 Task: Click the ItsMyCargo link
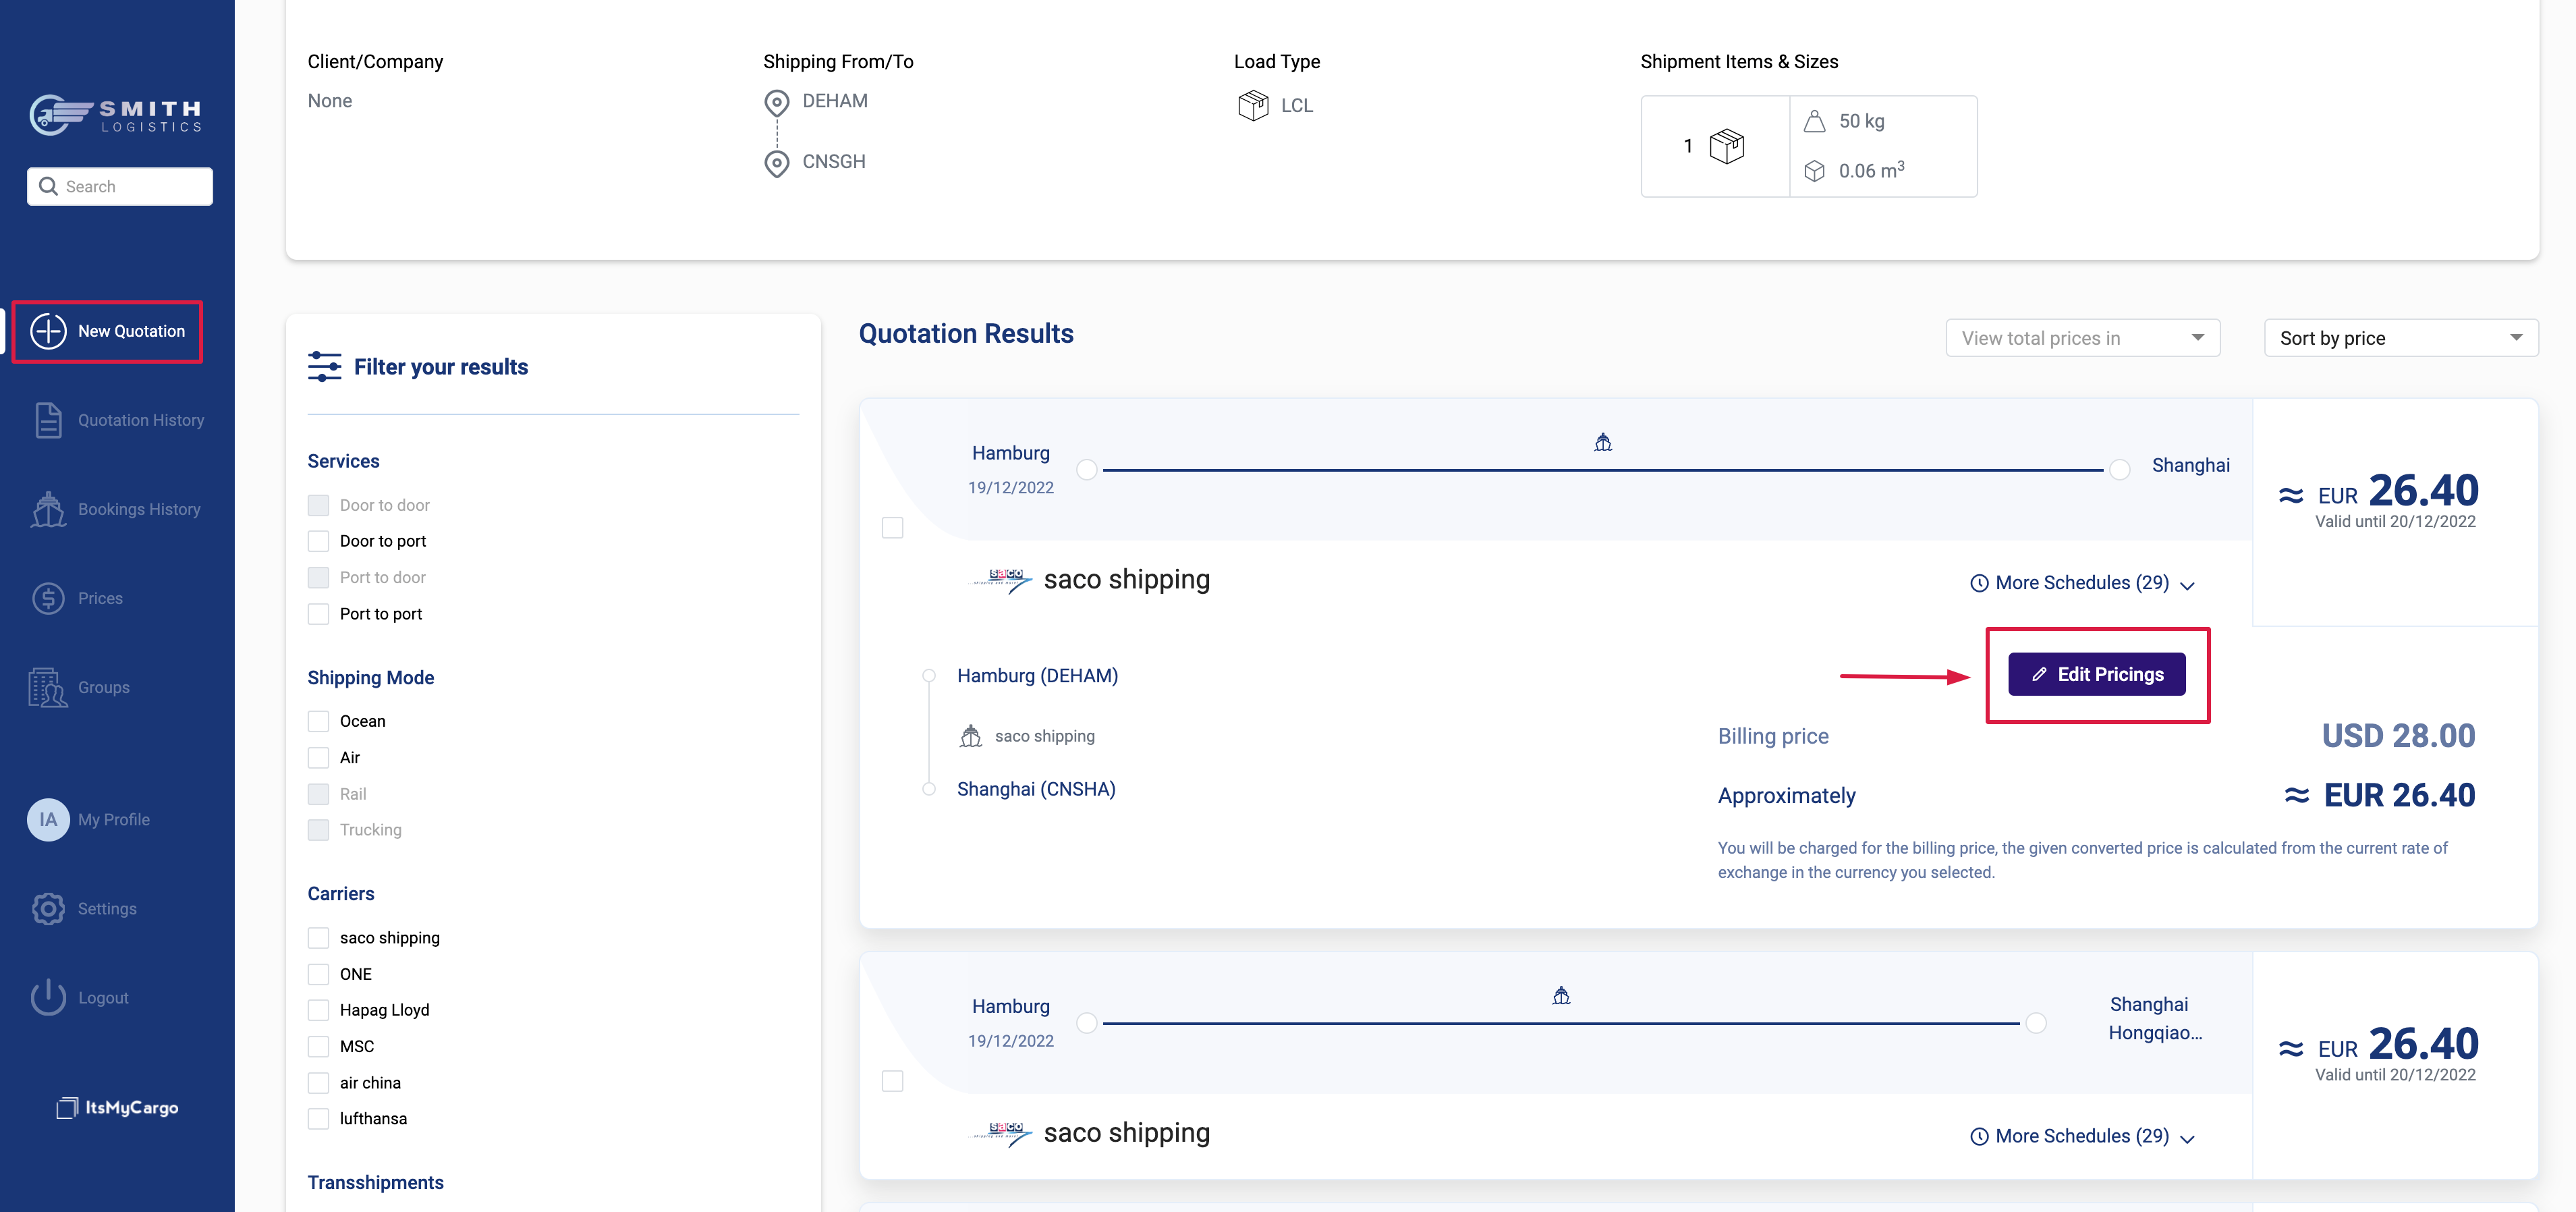[x=118, y=1107]
